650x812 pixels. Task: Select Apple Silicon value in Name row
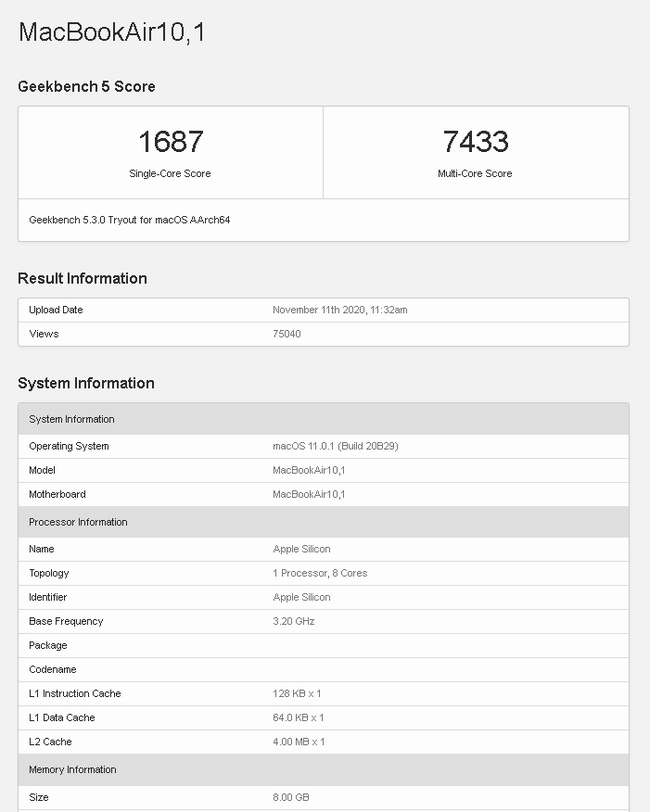(301, 549)
